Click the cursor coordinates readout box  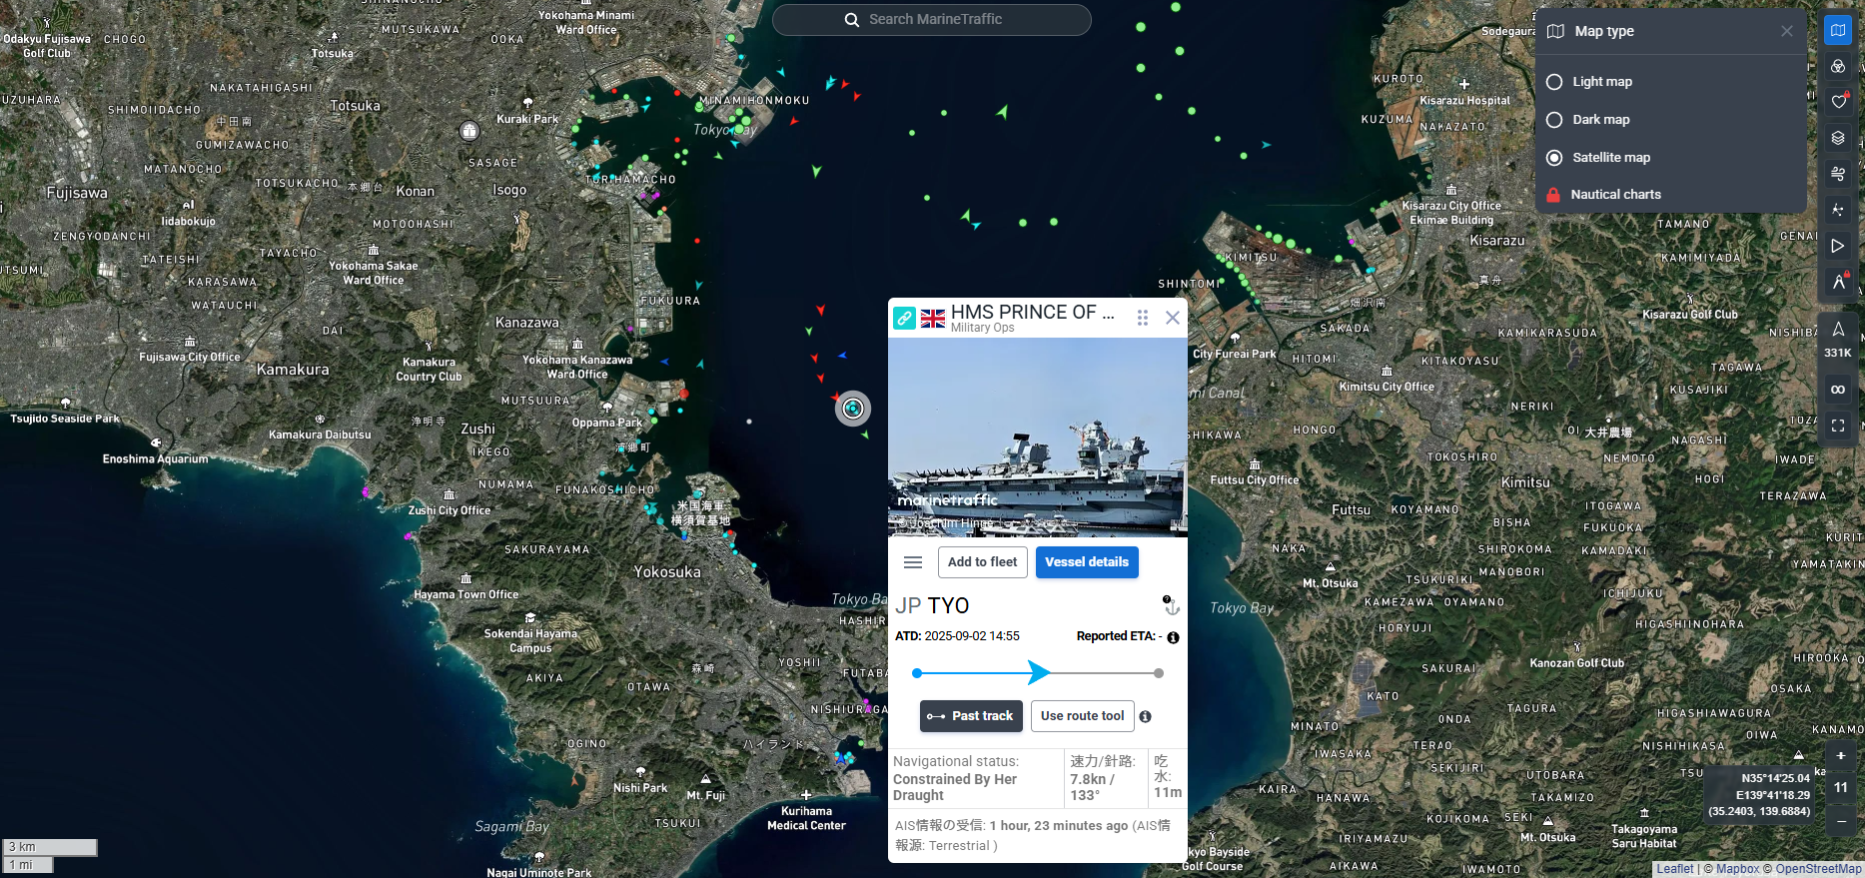[x=1759, y=795]
